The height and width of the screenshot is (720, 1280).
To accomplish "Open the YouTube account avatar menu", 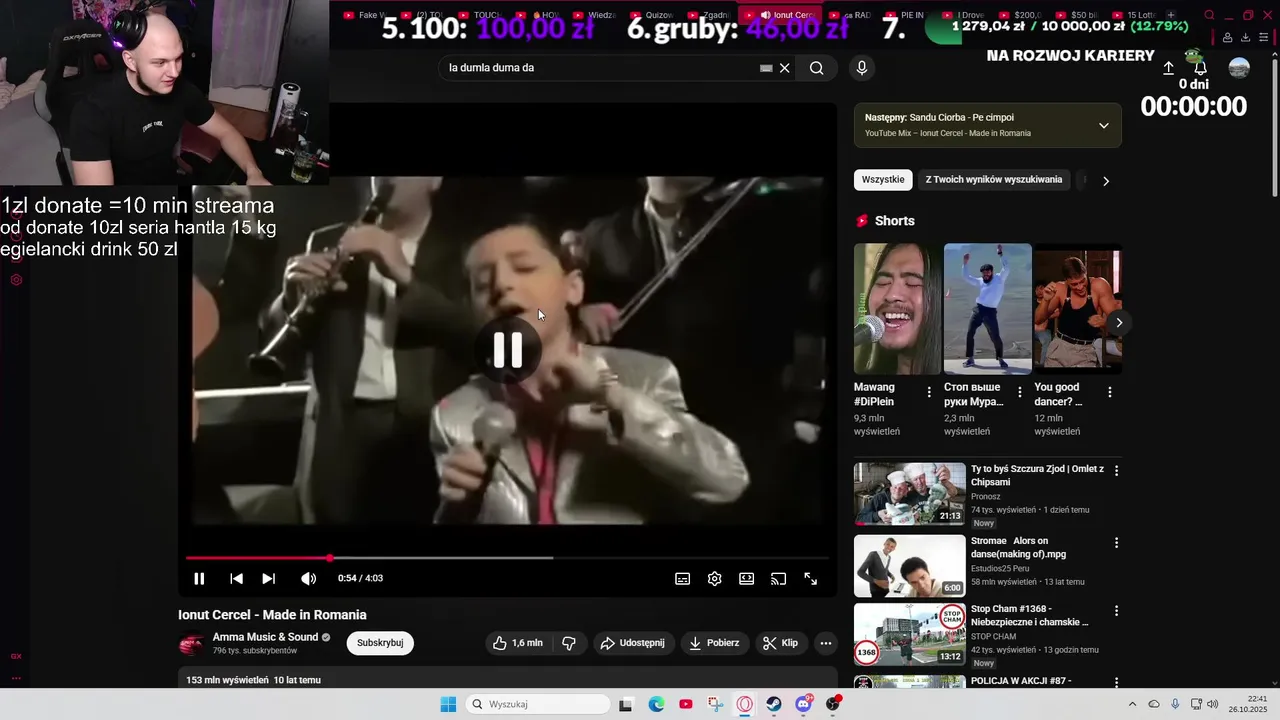I will click(x=1239, y=68).
